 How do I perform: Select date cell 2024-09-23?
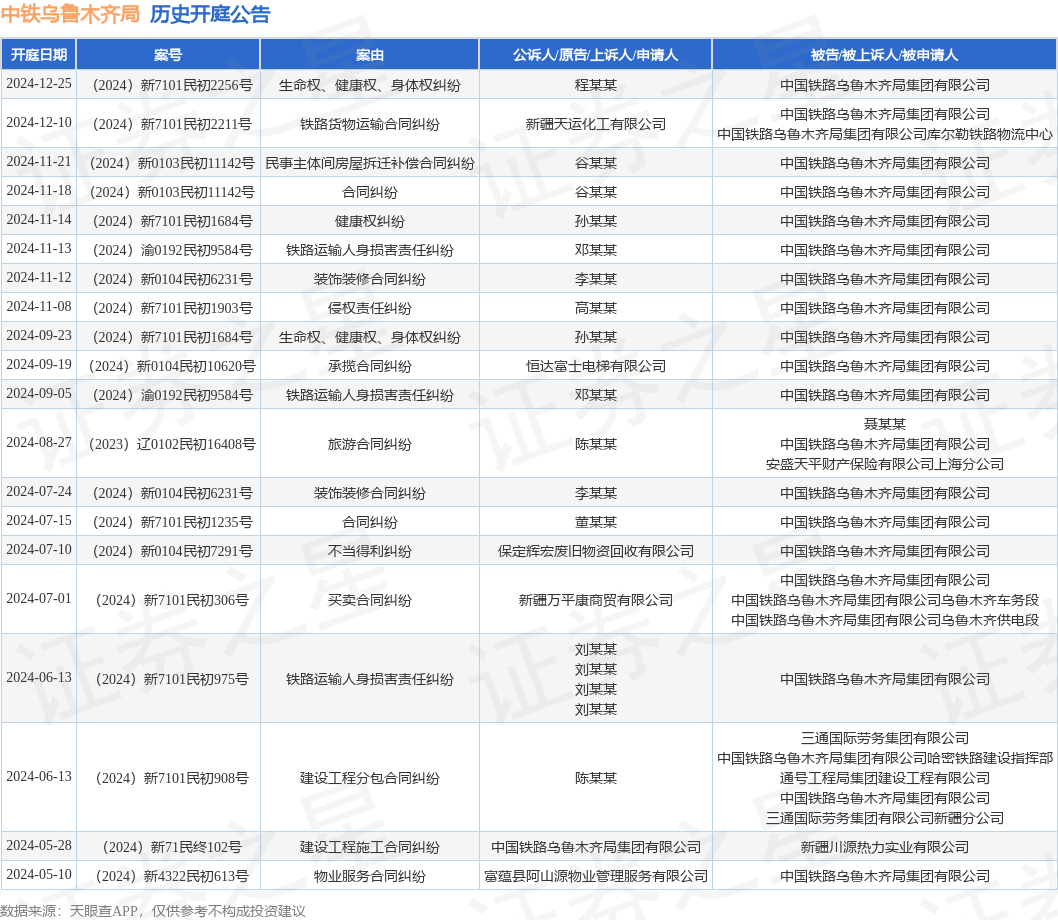(38, 336)
